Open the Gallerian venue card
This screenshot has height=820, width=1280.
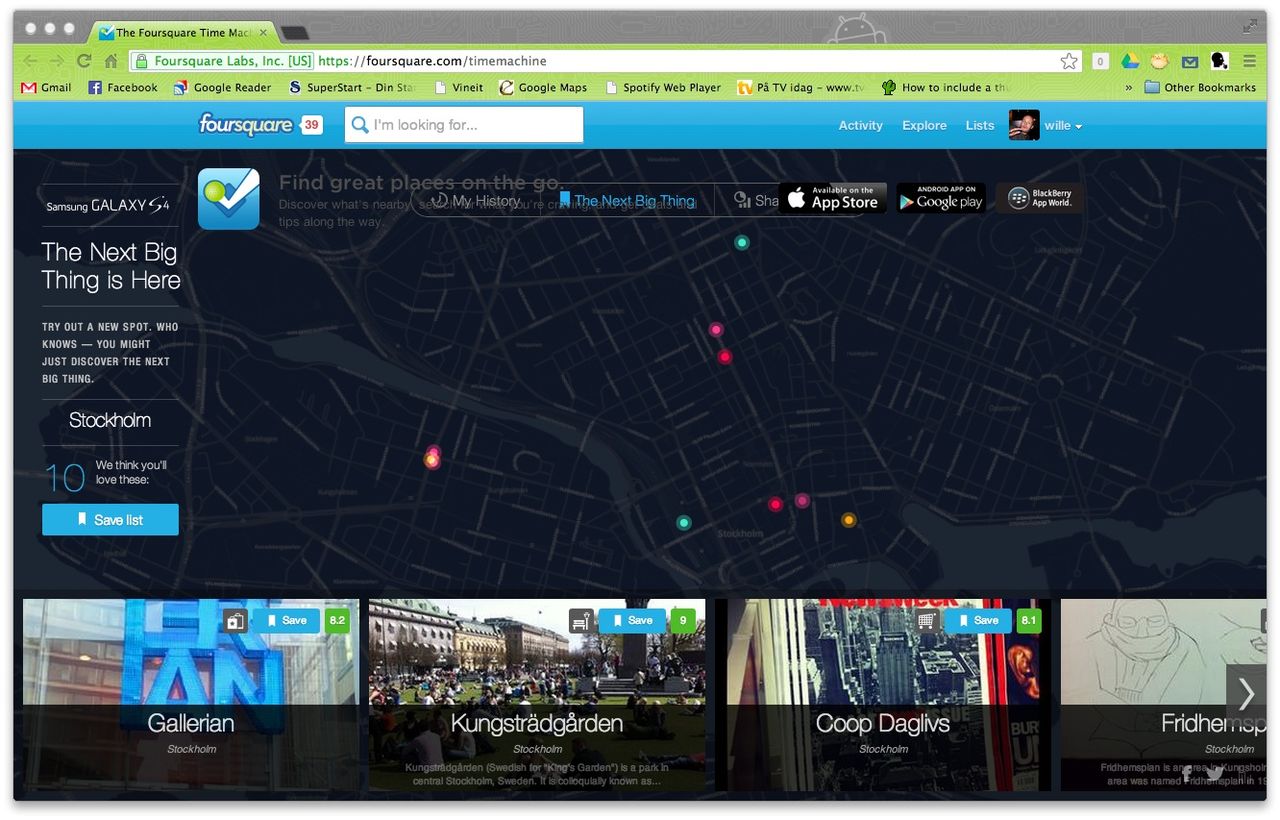tap(191, 694)
